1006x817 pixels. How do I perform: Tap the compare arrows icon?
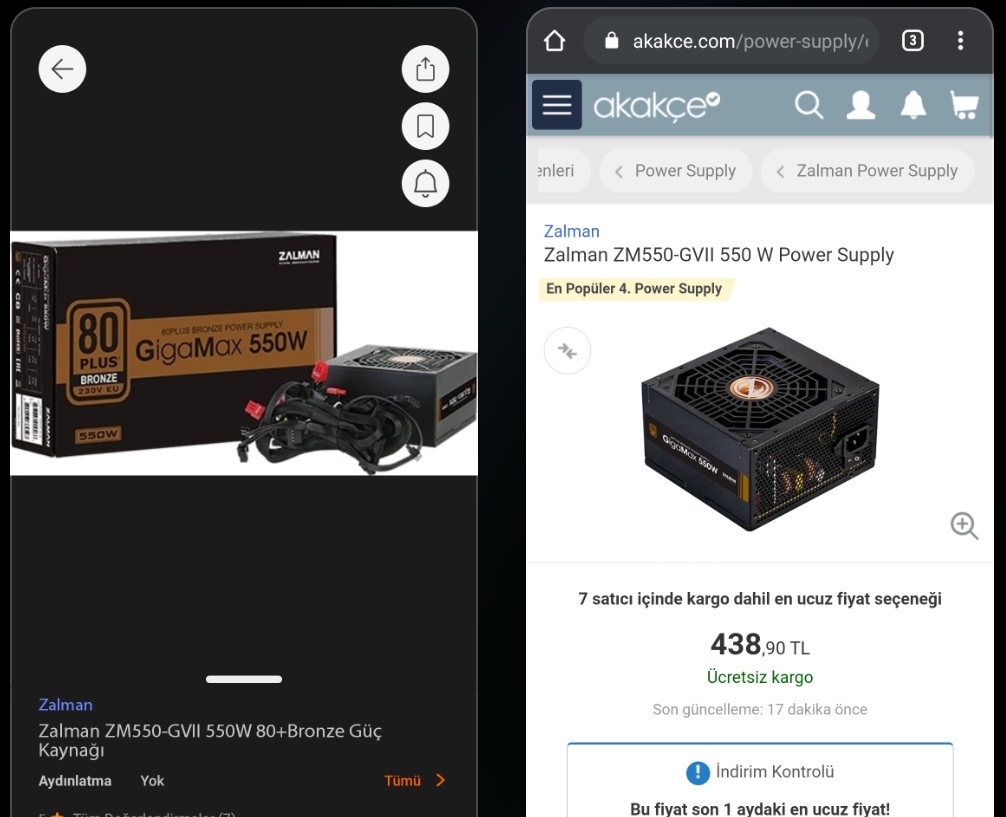567,350
